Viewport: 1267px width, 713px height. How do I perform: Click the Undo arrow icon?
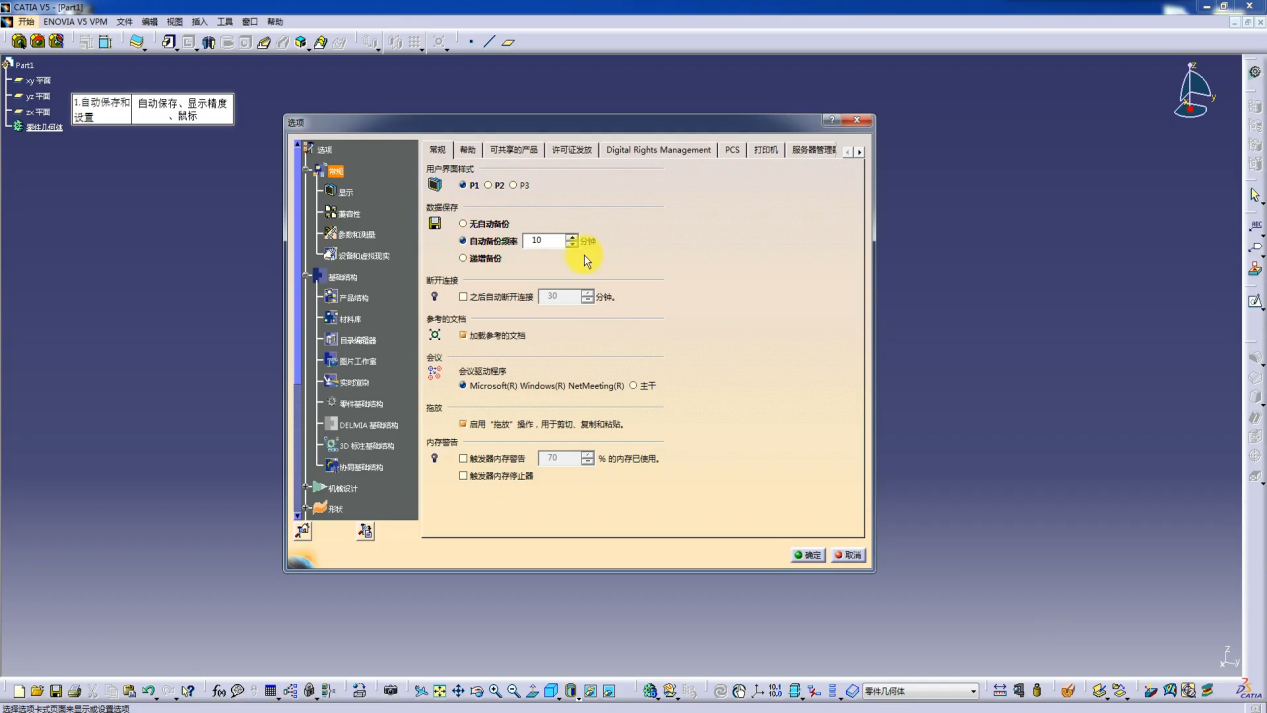(x=148, y=691)
